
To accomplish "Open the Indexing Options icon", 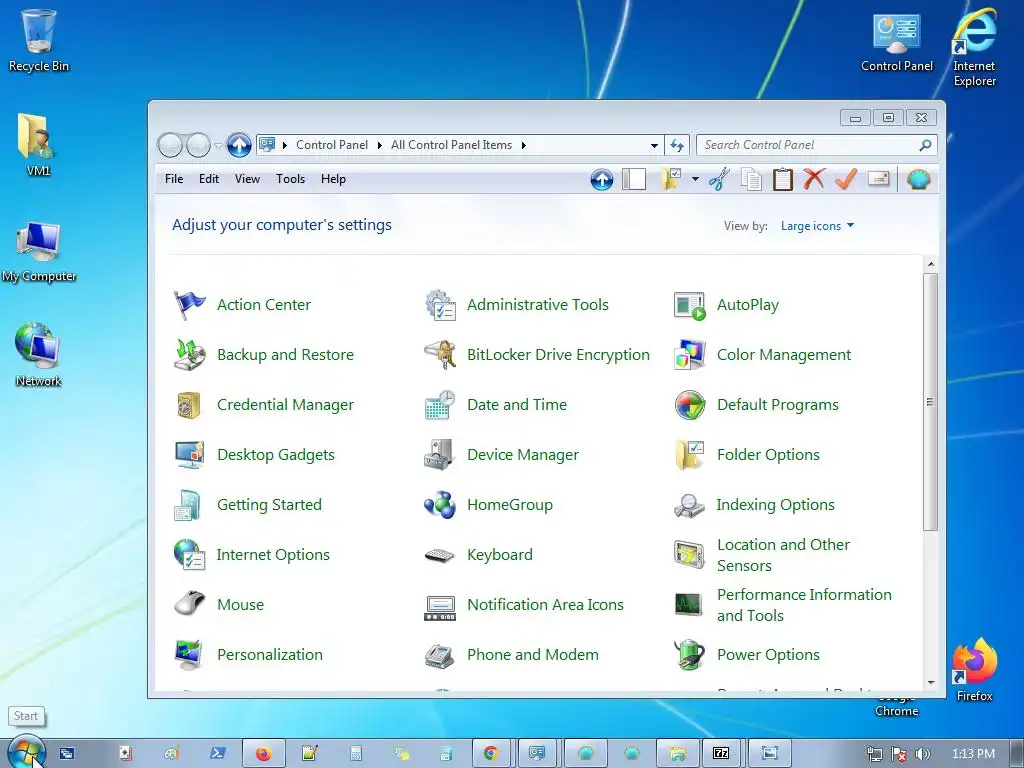I will point(690,505).
